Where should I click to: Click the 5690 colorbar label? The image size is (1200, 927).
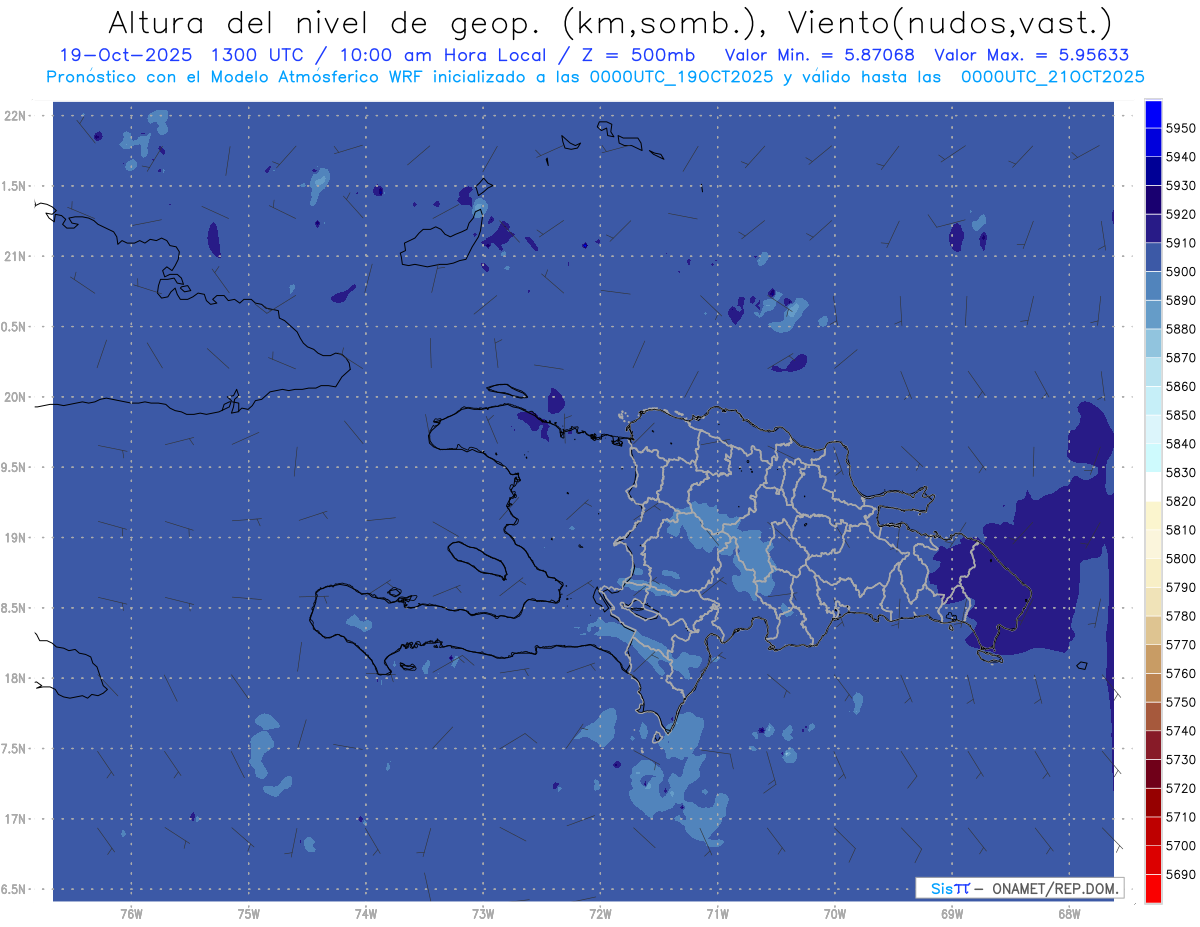click(x=1180, y=874)
